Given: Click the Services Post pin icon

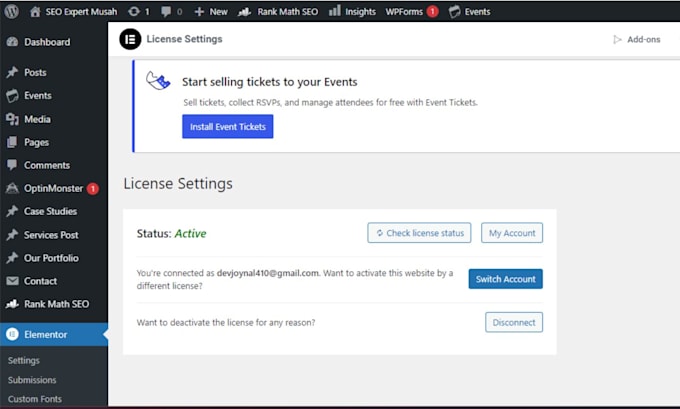Looking at the screenshot, I should pos(13,235).
